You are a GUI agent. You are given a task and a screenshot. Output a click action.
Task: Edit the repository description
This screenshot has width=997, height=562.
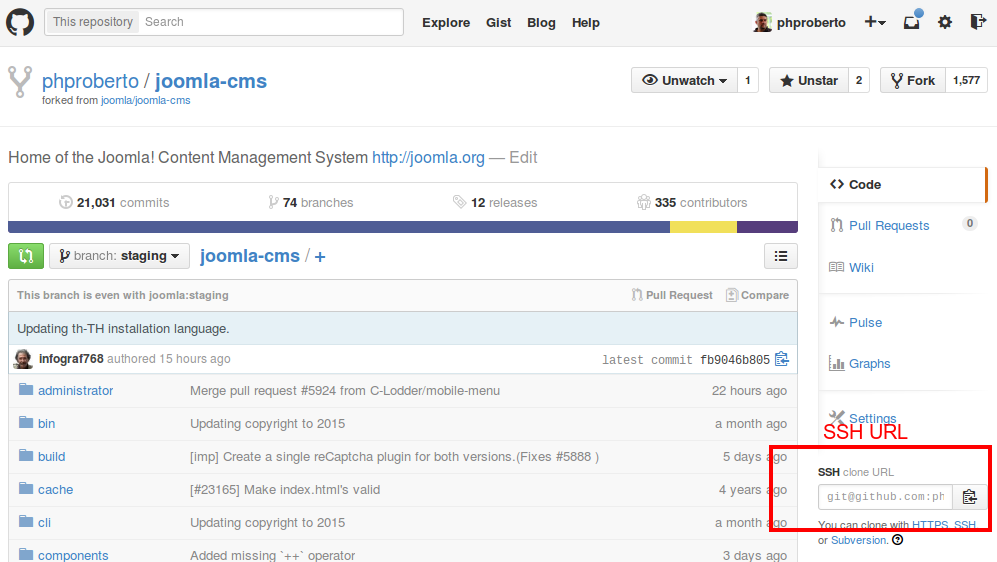click(x=523, y=158)
